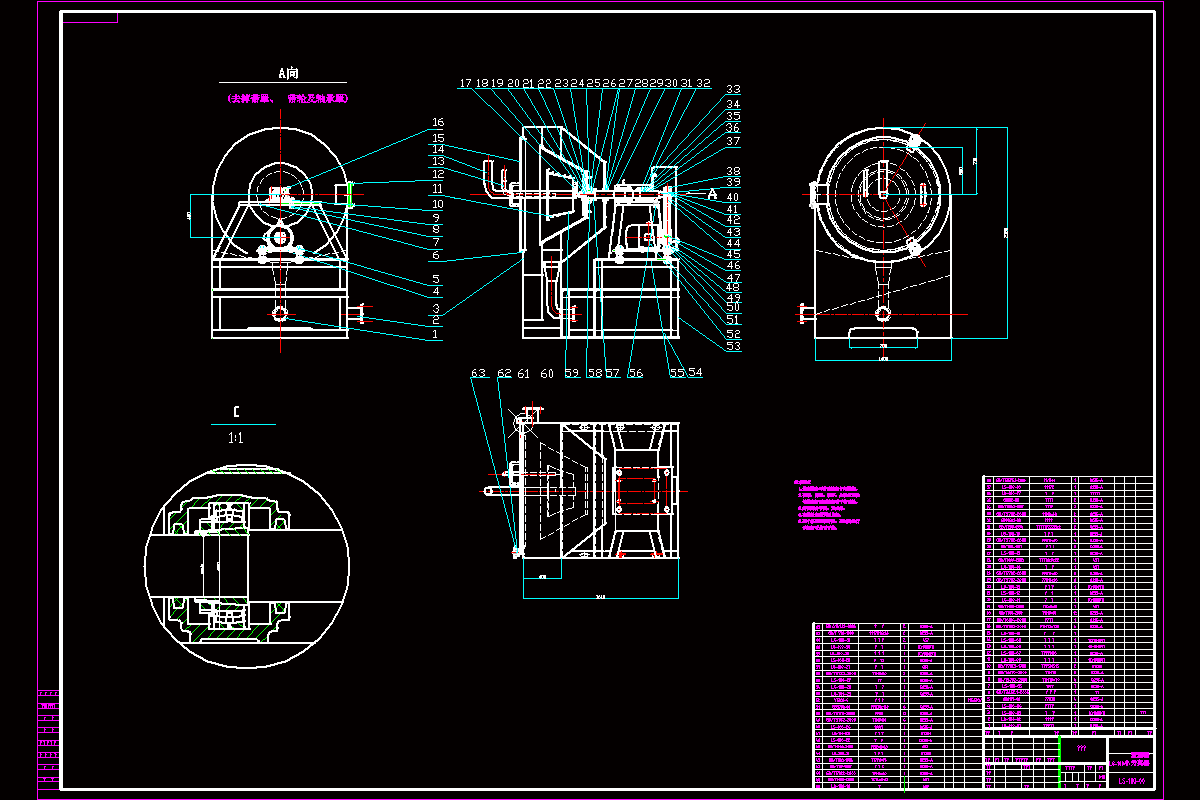Click part callout number 38
Viewport: 1200px width, 800px height.
coord(733,171)
